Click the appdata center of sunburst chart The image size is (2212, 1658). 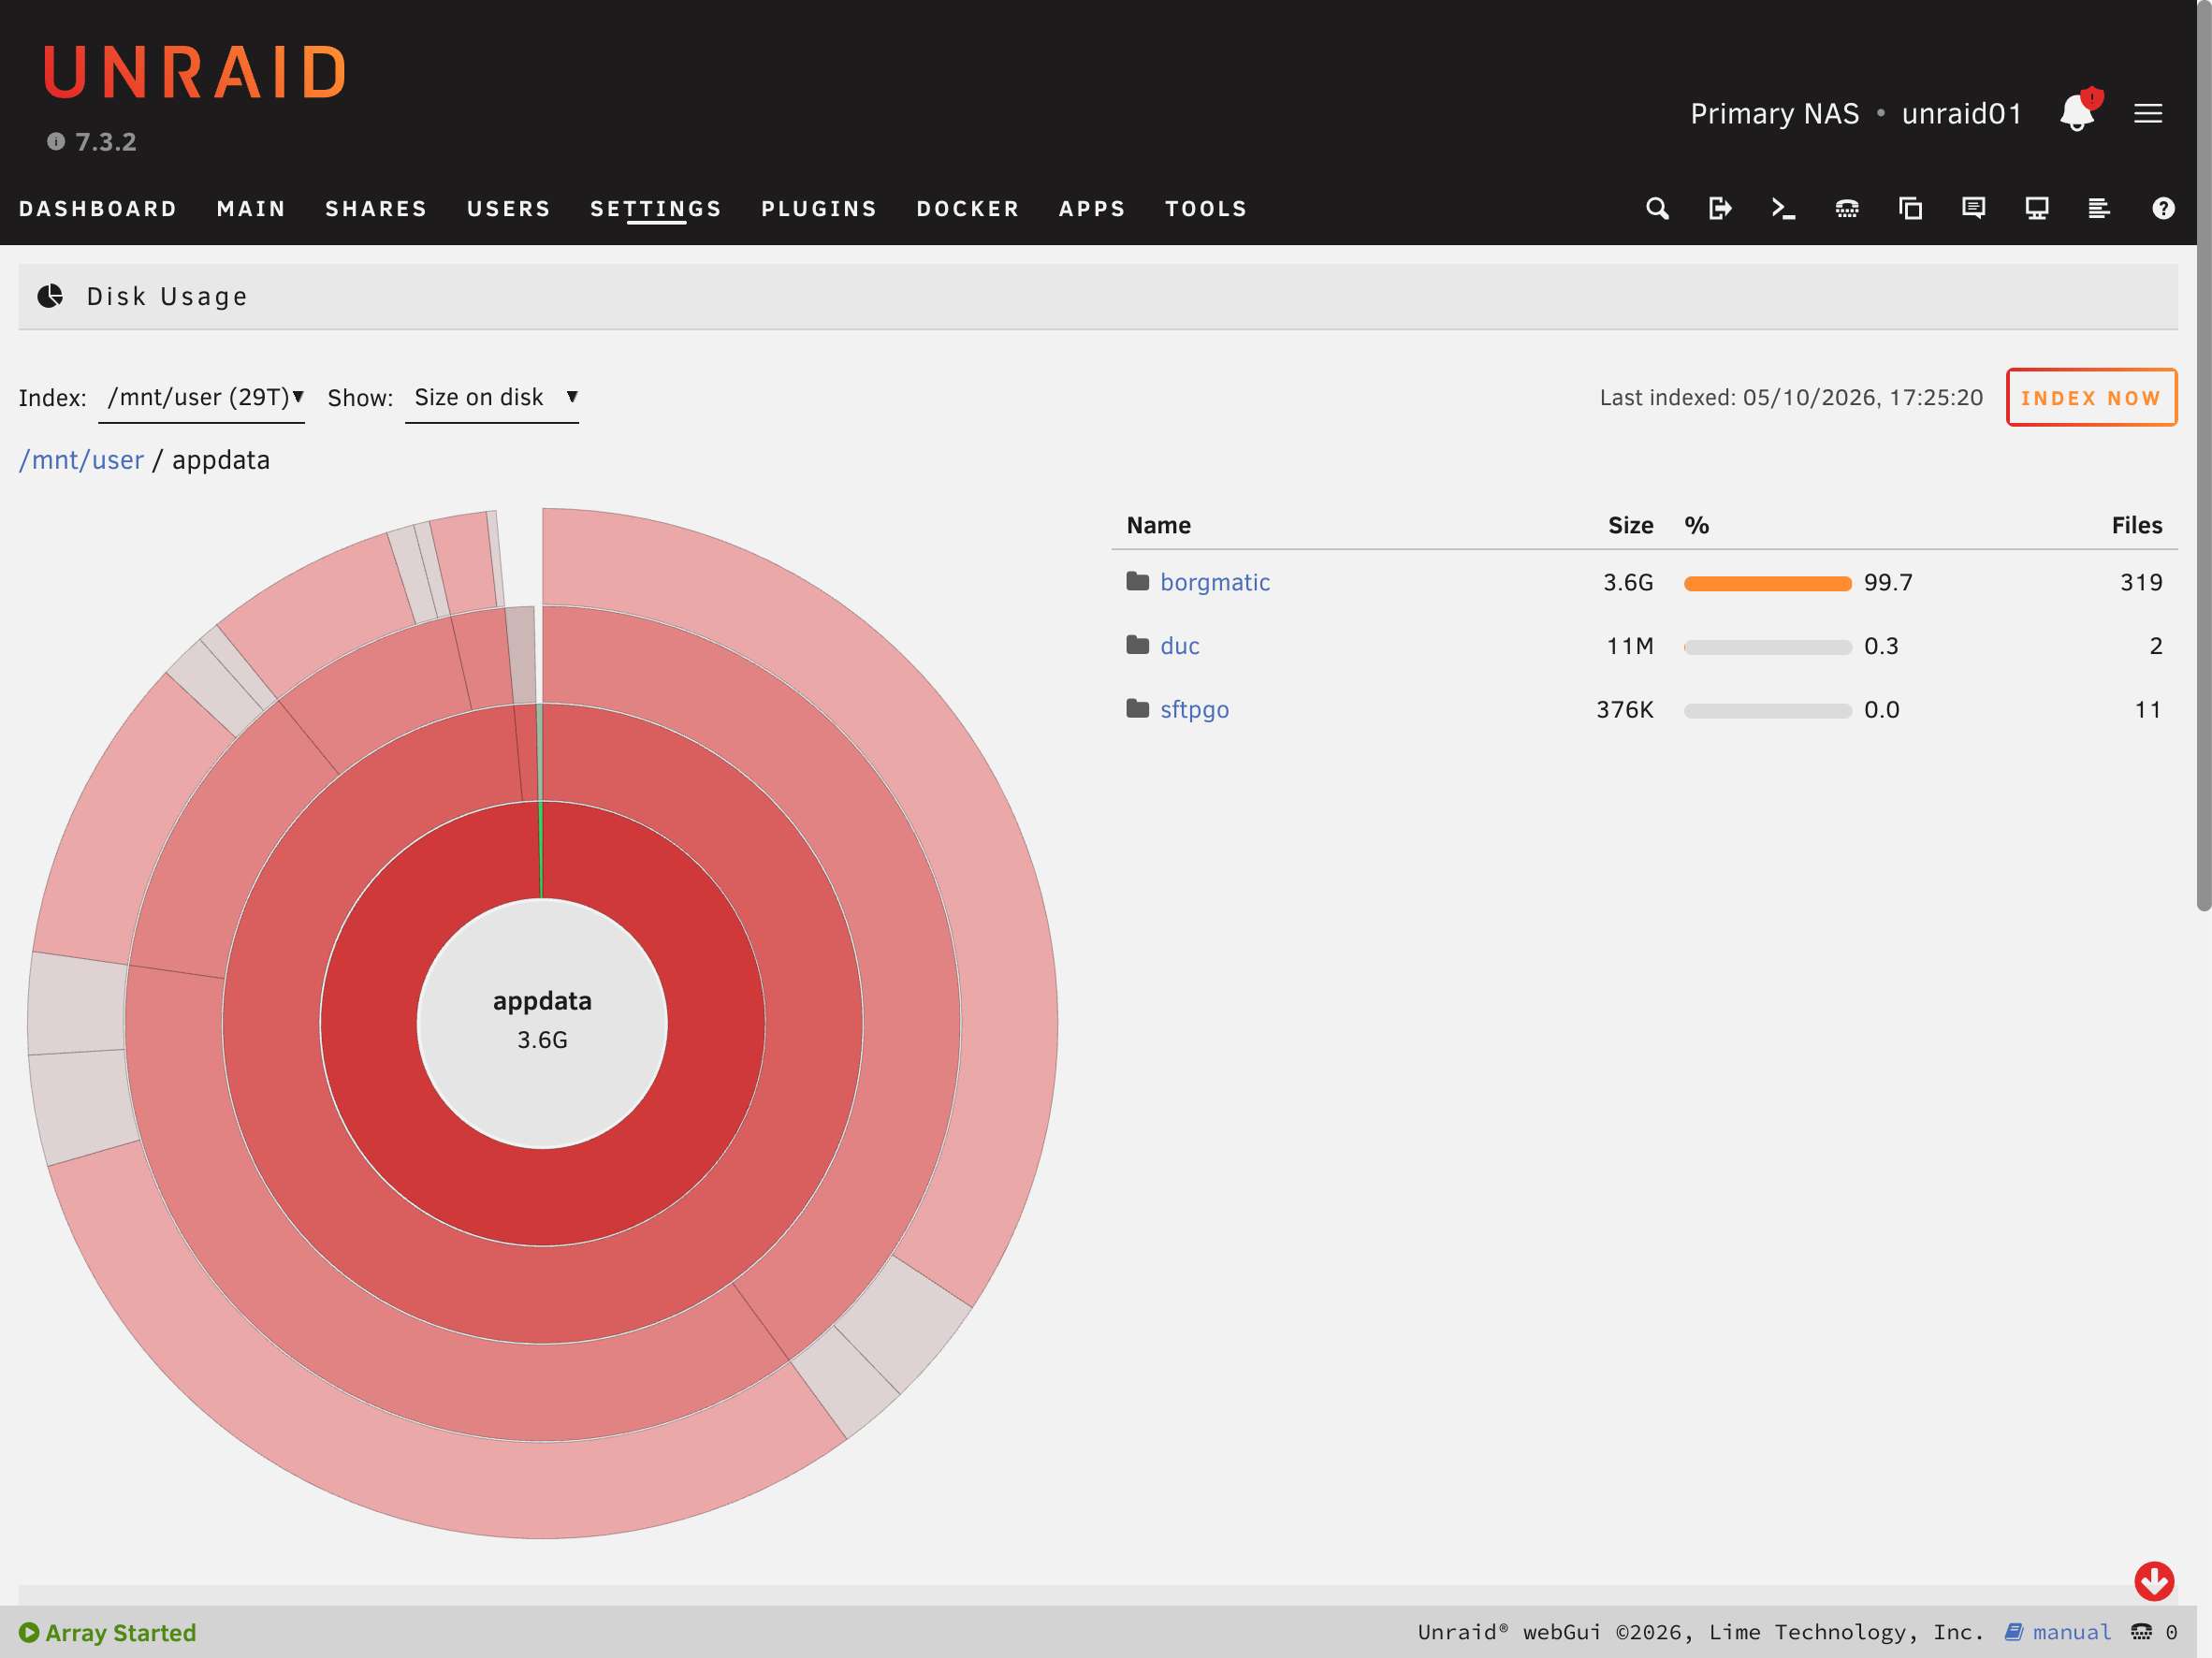(x=542, y=1022)
